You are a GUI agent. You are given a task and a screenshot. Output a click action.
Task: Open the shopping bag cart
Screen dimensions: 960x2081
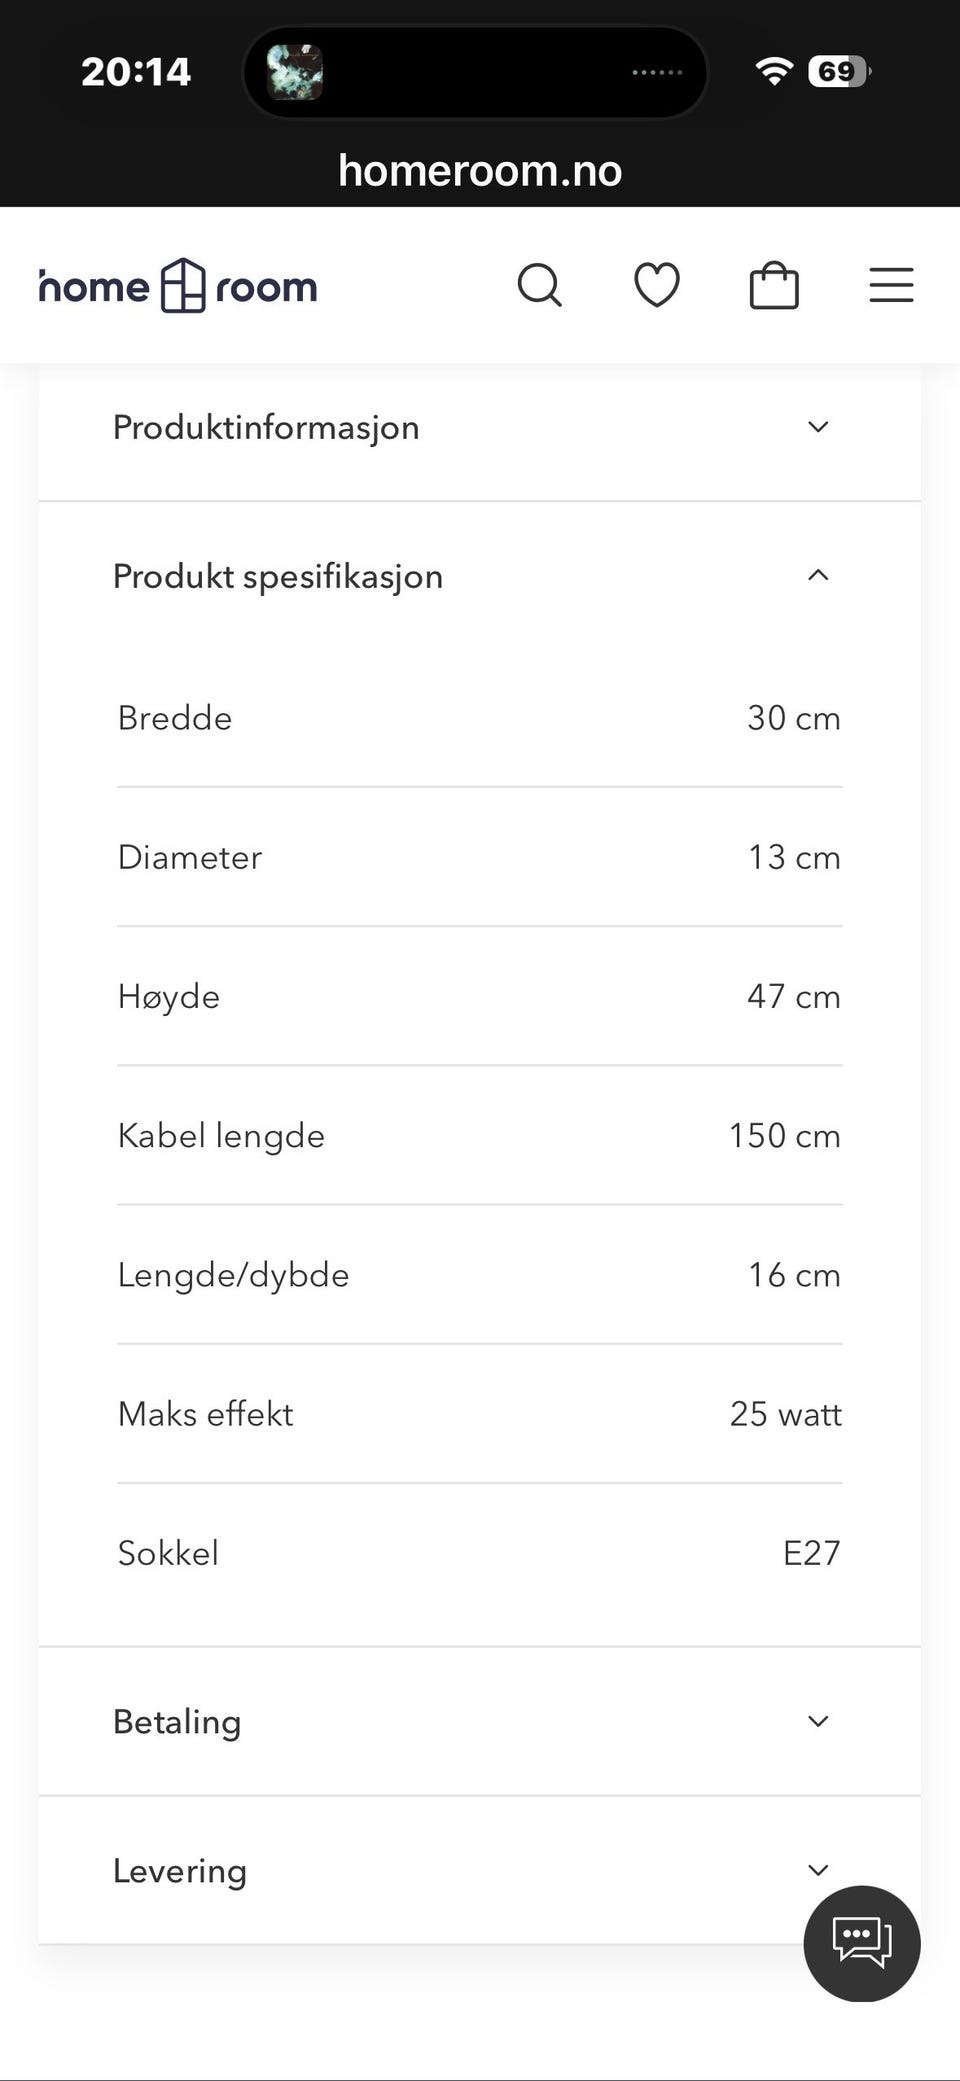pos(774,286)
